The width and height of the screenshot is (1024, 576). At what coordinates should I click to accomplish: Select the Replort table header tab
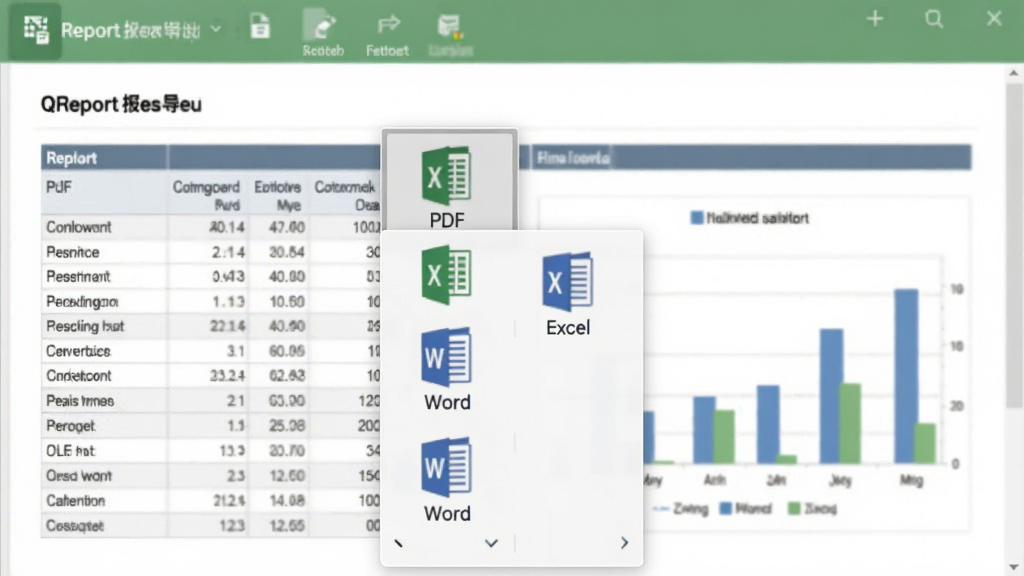tap(104, 158)
